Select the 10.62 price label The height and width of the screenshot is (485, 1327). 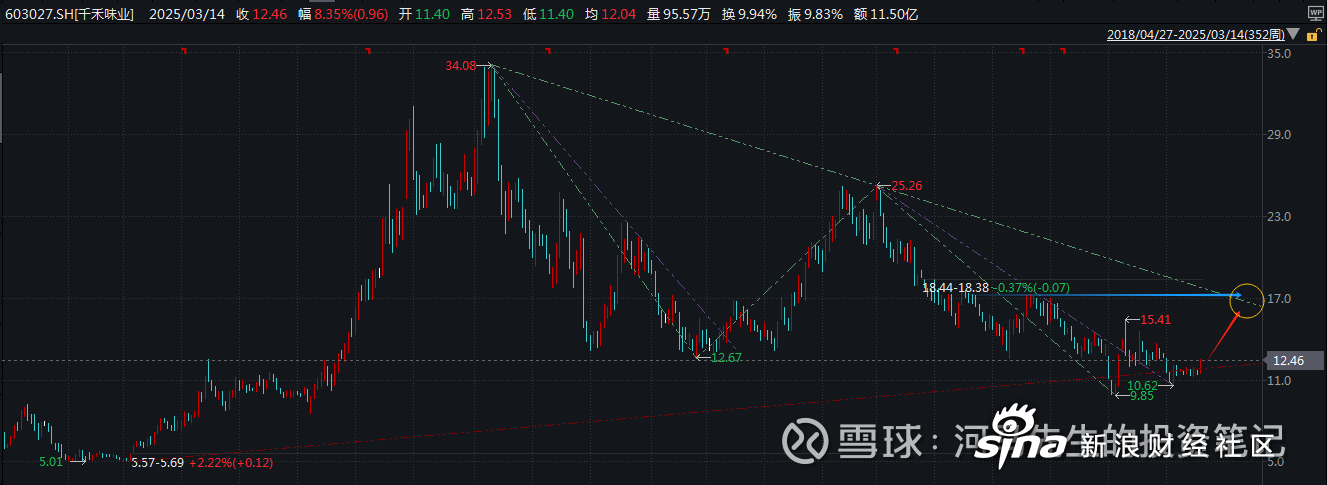pos(1143,385)
